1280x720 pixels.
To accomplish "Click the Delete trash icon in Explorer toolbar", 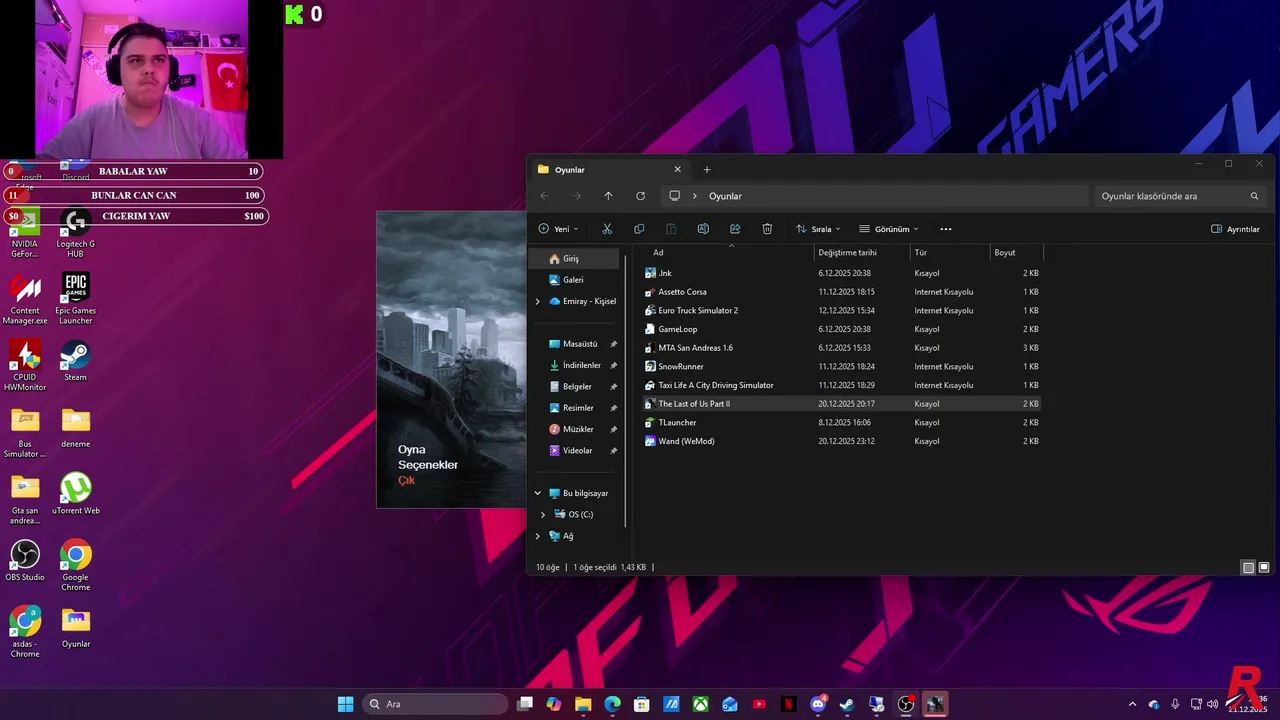I will tap(767, 229).
